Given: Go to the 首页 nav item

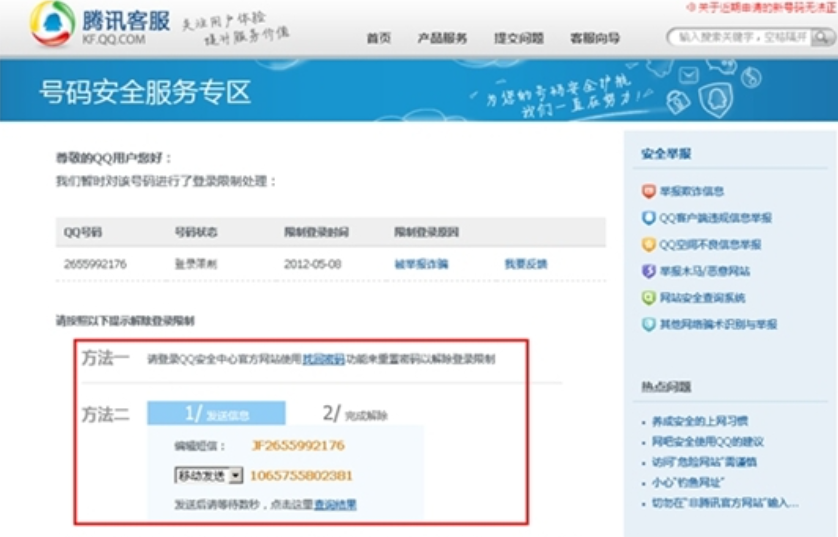Looking at the screenshot, I should pos(378,38).
